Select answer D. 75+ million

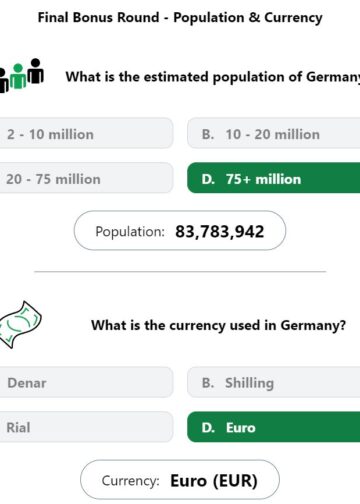click(x=274, y=178)
